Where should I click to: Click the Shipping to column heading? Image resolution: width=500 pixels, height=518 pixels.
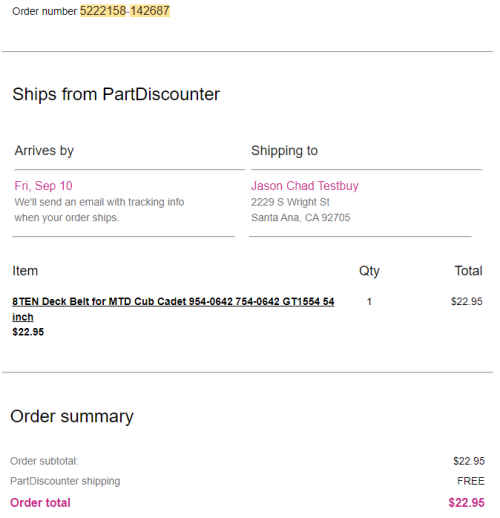284,151
